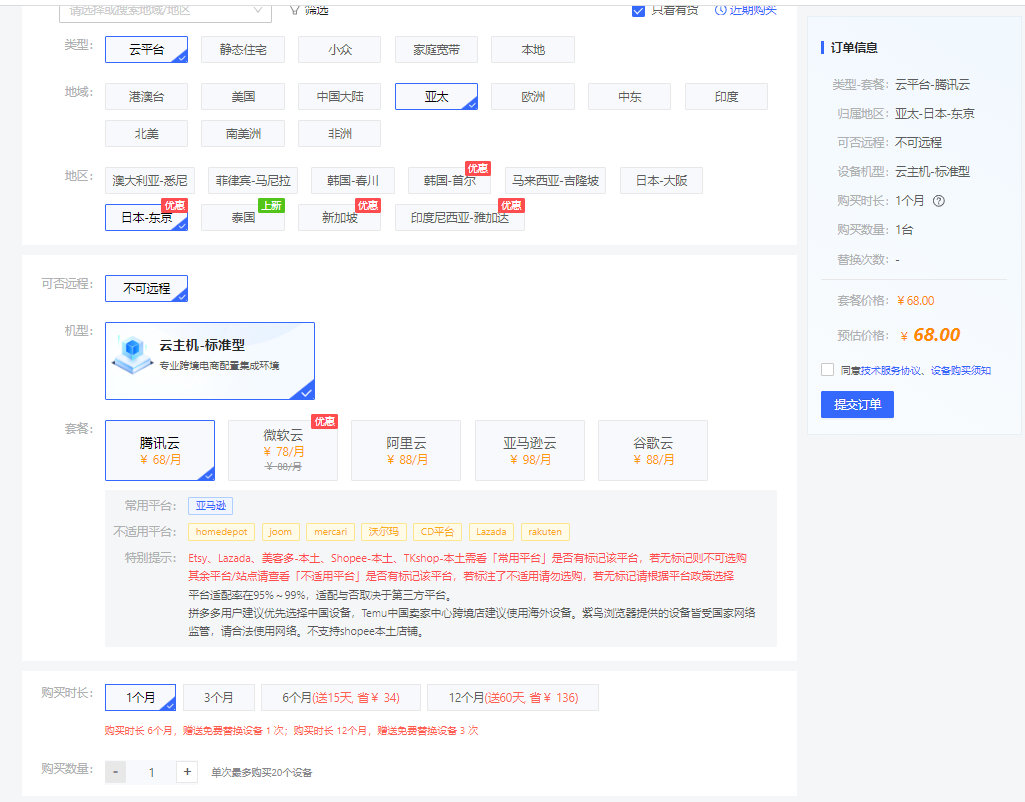Select 新加坡 area
This screenshot has width=1025, height=802.
point(340,218)
